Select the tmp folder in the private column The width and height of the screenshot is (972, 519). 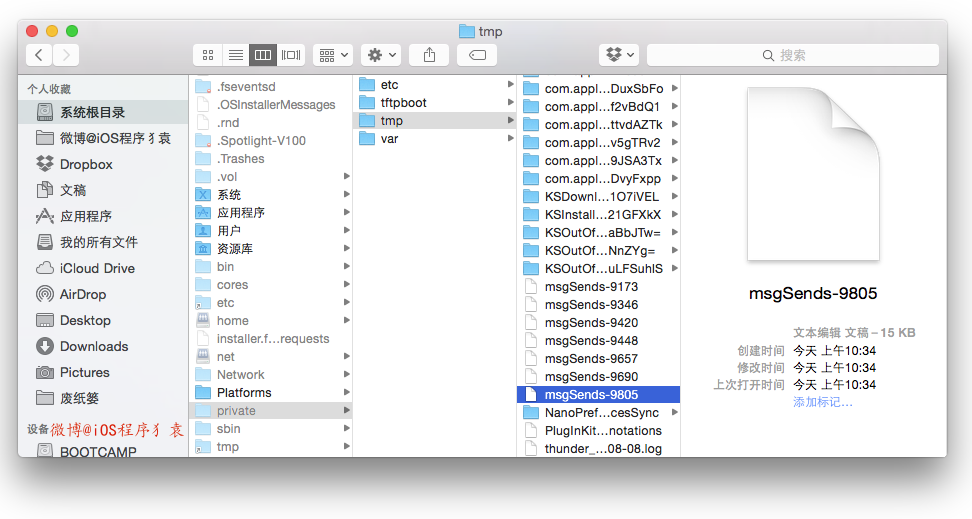tap(435, 121)
